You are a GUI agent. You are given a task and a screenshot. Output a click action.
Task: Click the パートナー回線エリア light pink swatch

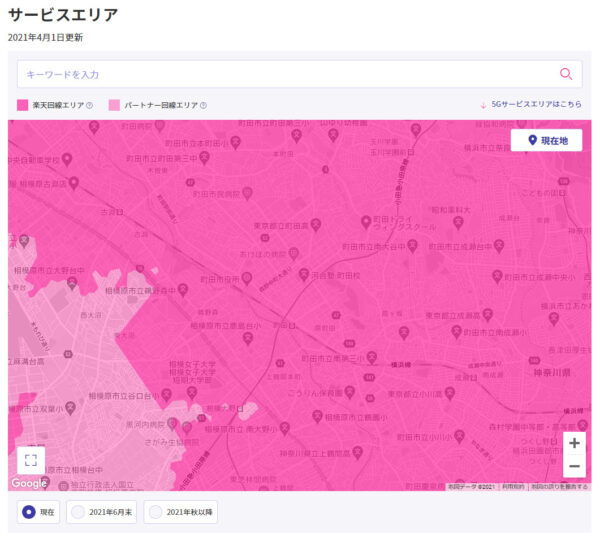tap(114, 105)
